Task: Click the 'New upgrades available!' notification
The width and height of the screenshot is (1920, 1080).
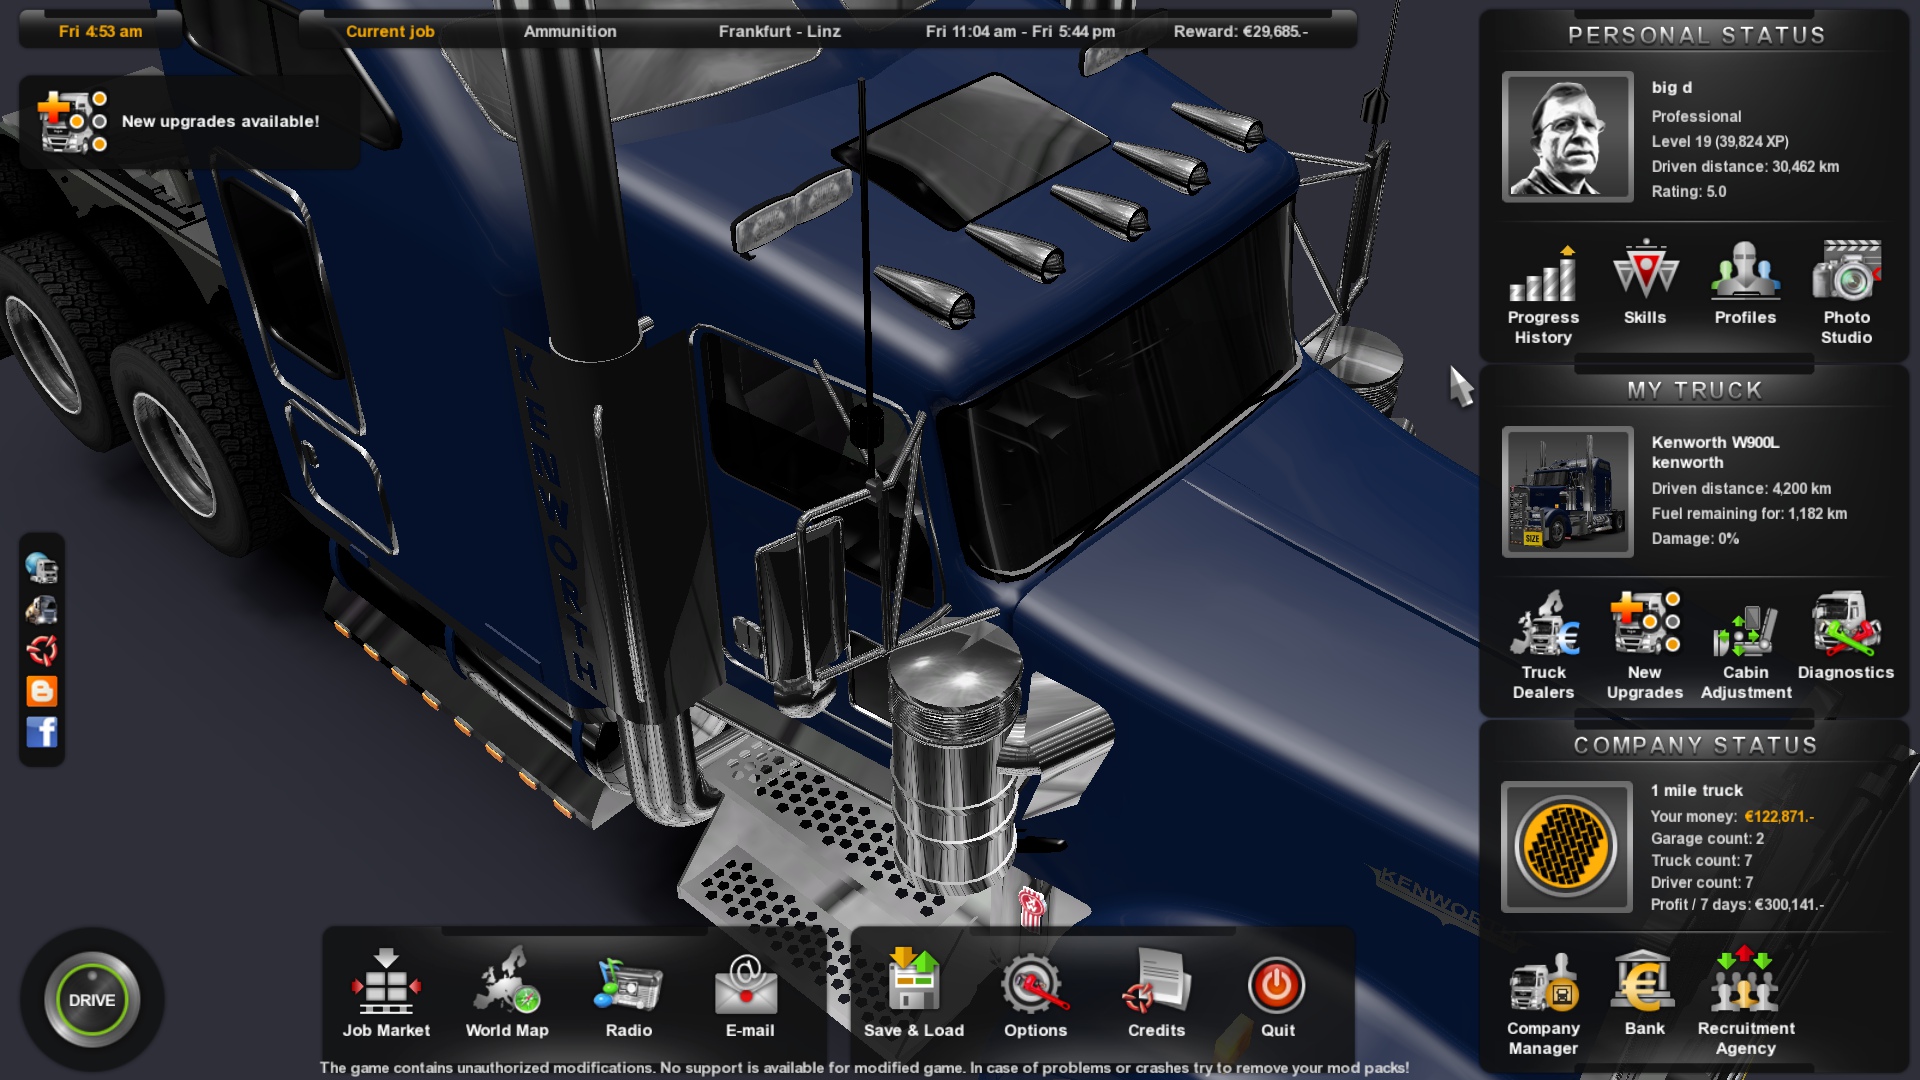Action: (190, 121)
